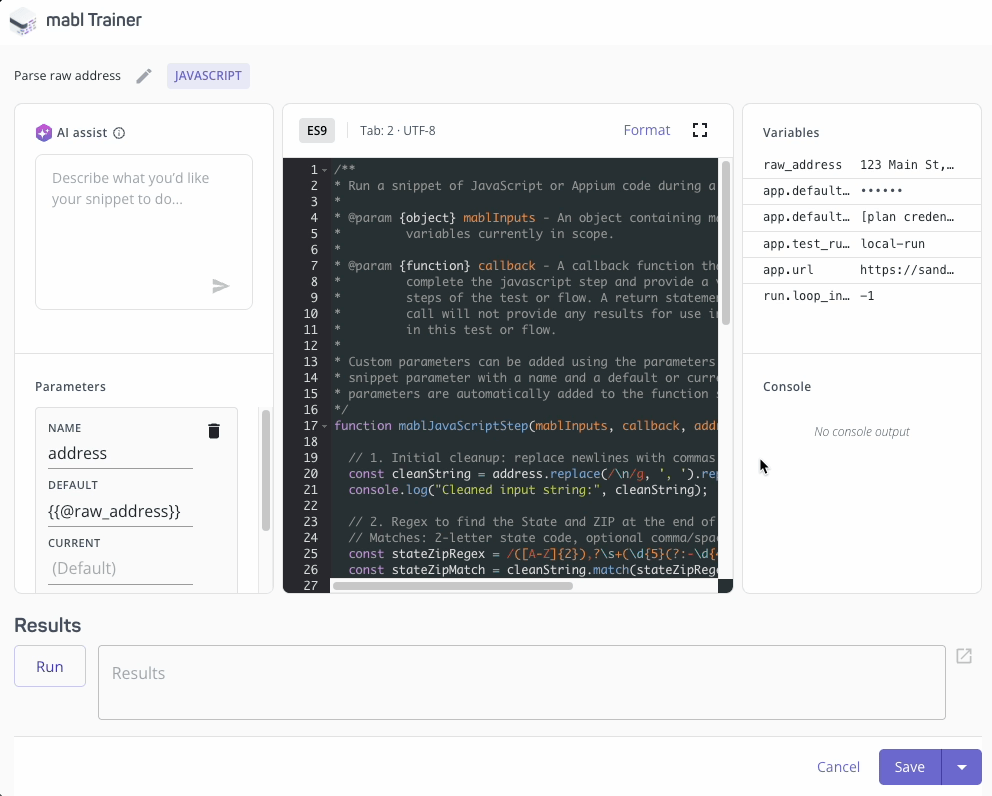Open the Save button dropdown arrow
Viewport: 992px width, 796px height.
tap(961, 767)
